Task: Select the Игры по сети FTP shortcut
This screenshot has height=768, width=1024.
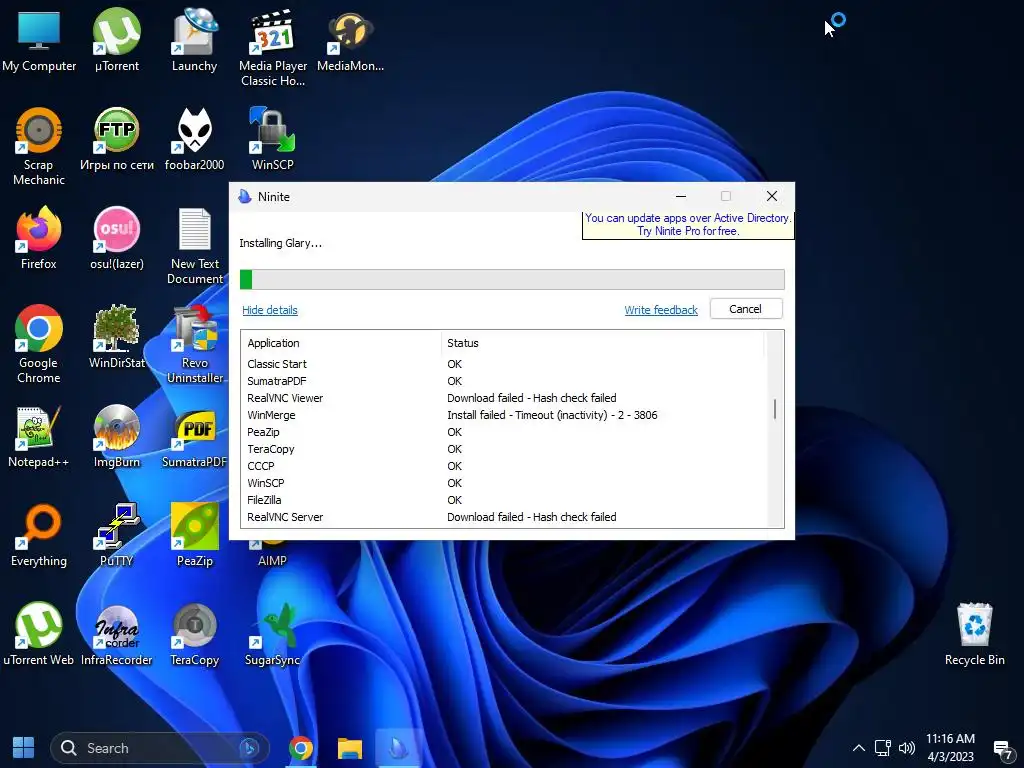Action: coord(116,140)
